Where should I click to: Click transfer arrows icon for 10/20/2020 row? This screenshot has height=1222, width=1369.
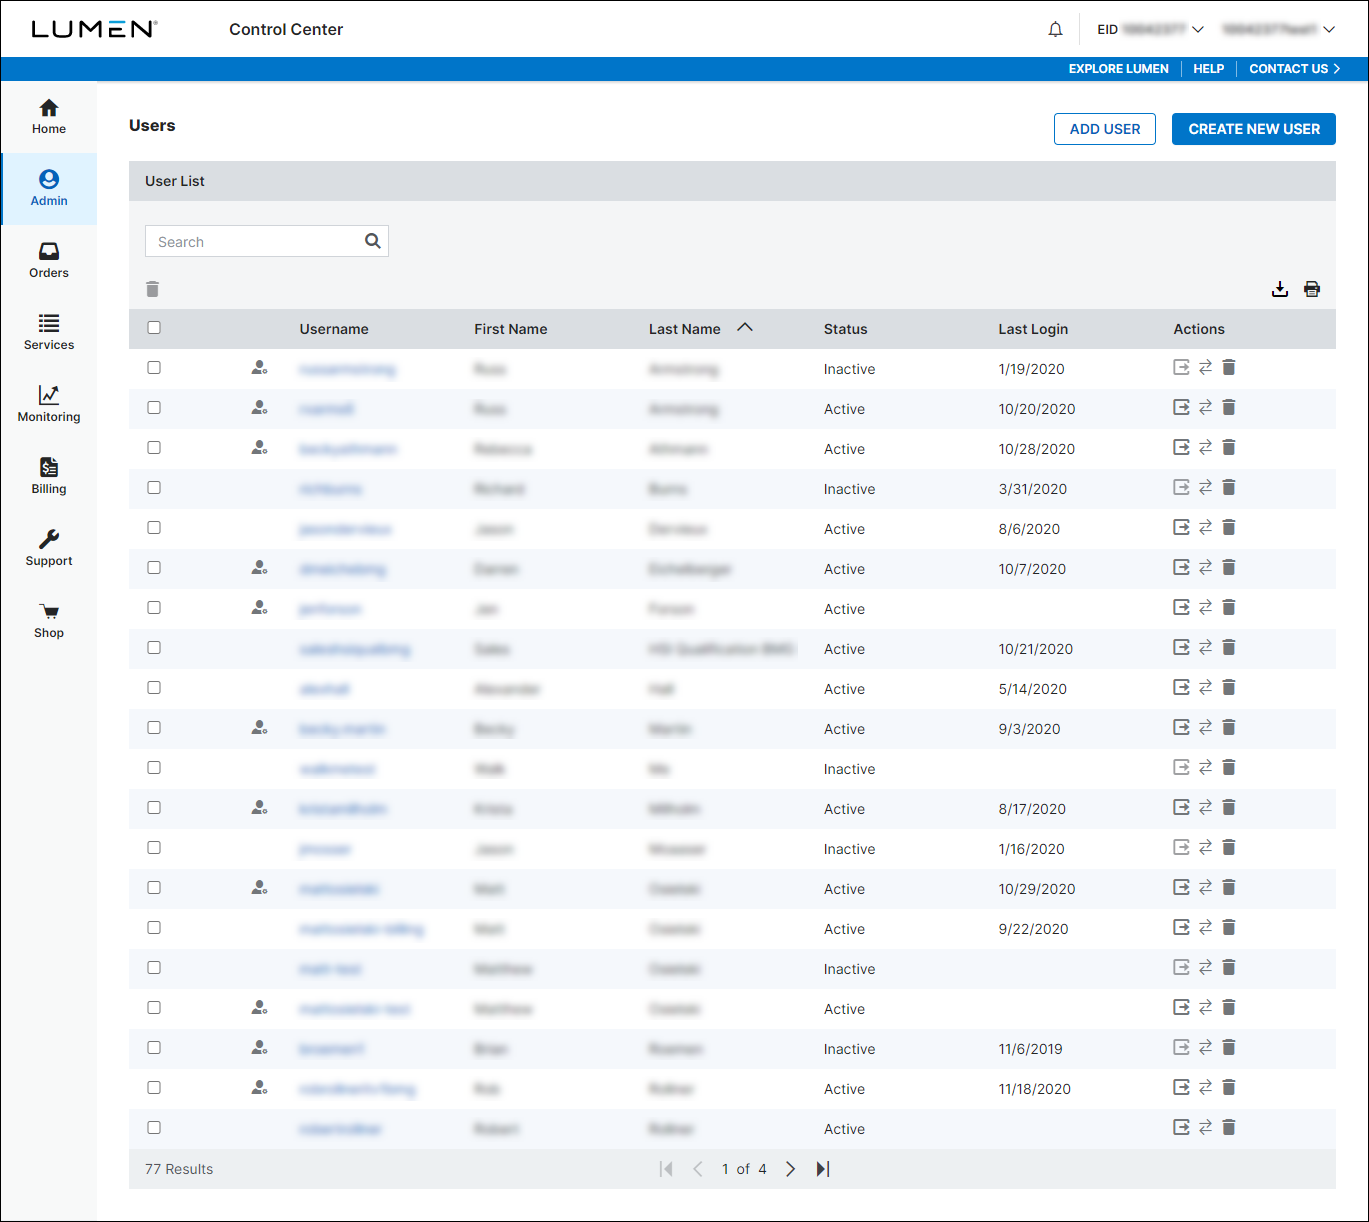(x=1205, y=407)
